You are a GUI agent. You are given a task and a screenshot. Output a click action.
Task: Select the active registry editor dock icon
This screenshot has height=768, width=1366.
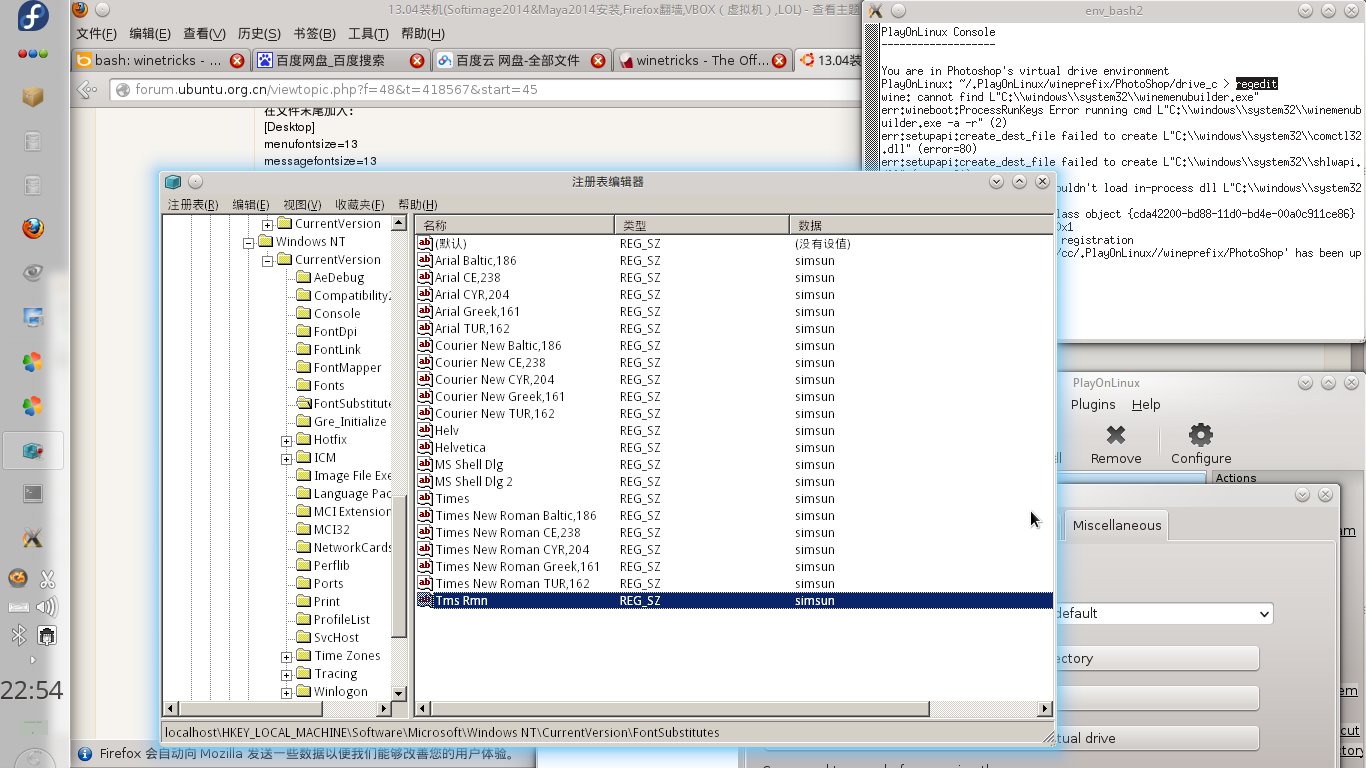tap(33, 451)
